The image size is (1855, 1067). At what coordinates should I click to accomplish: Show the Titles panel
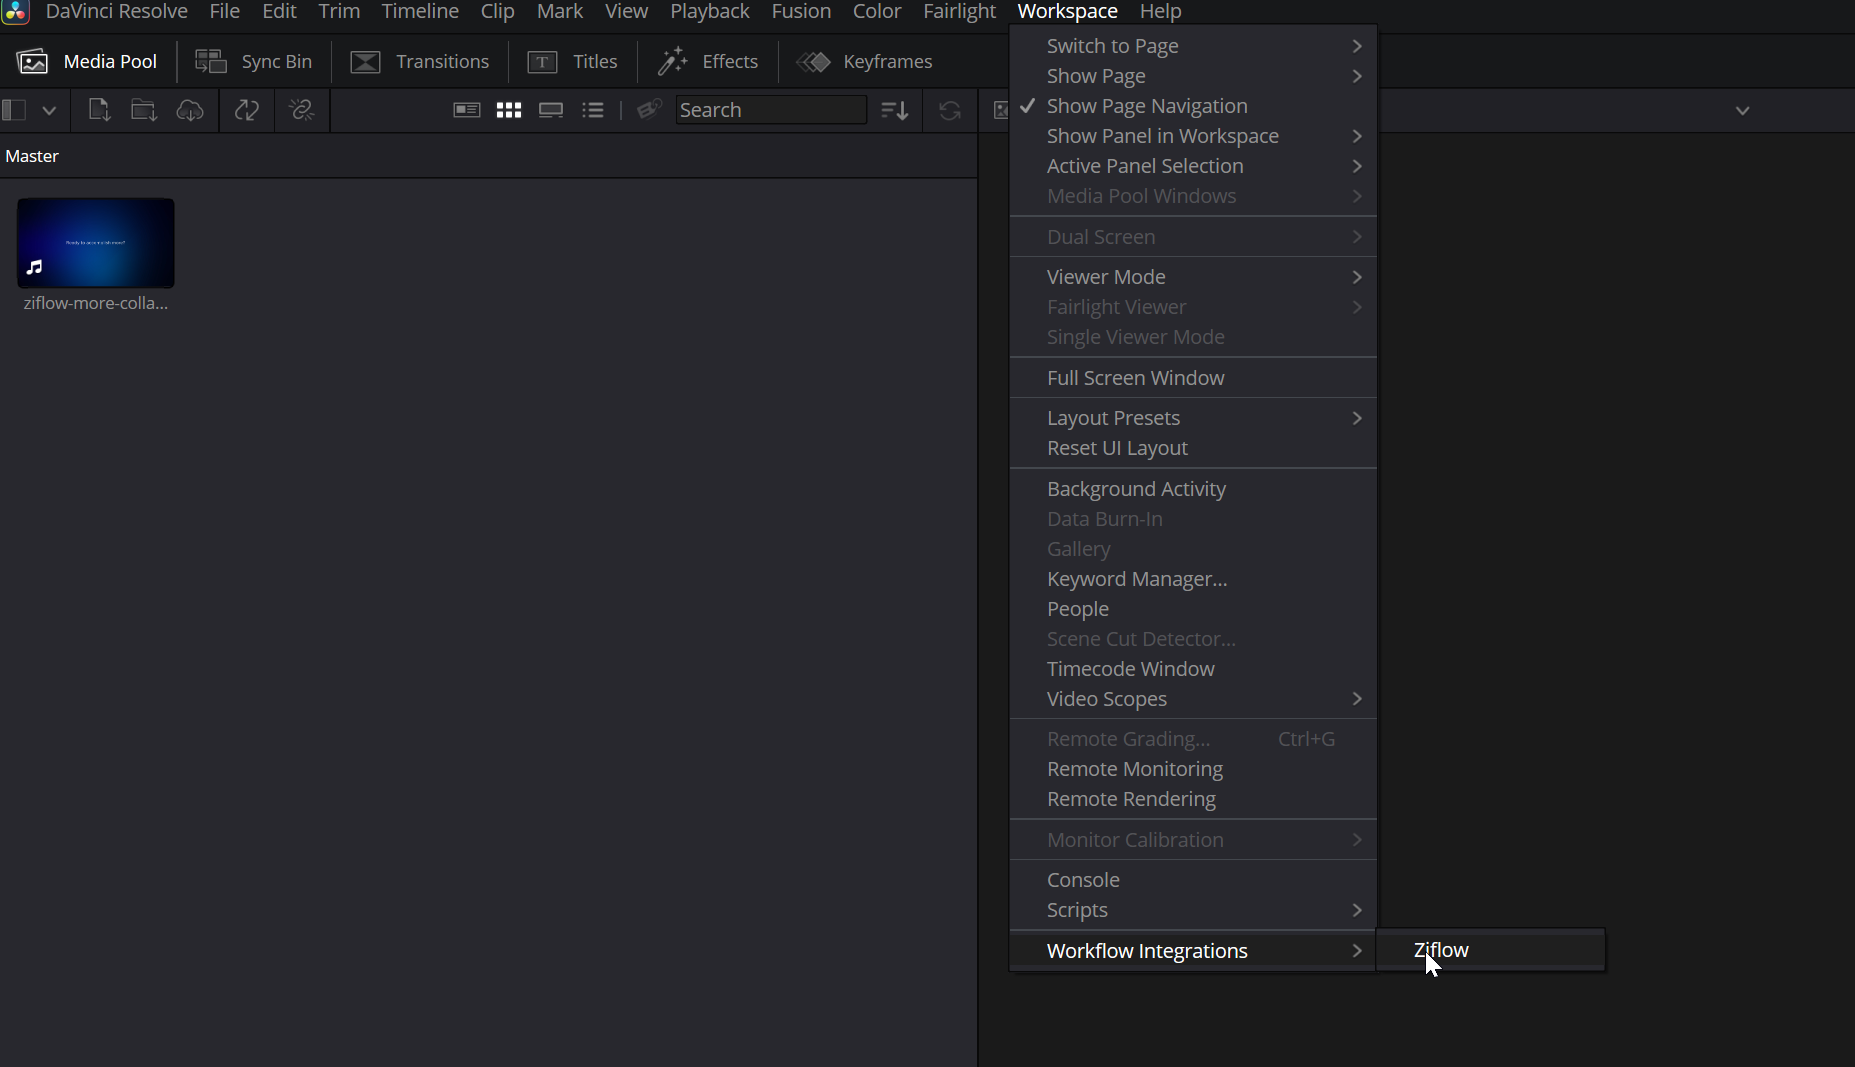tap(572, 61)
